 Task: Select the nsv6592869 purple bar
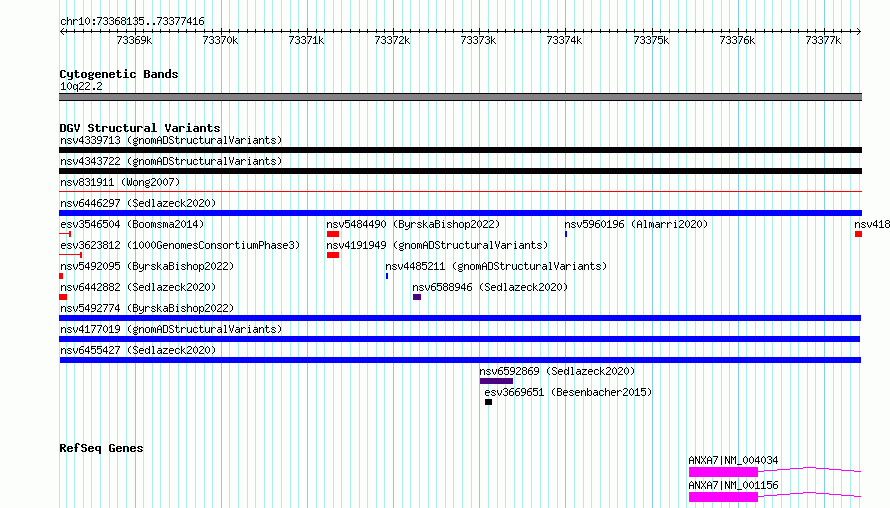point(497,381)
